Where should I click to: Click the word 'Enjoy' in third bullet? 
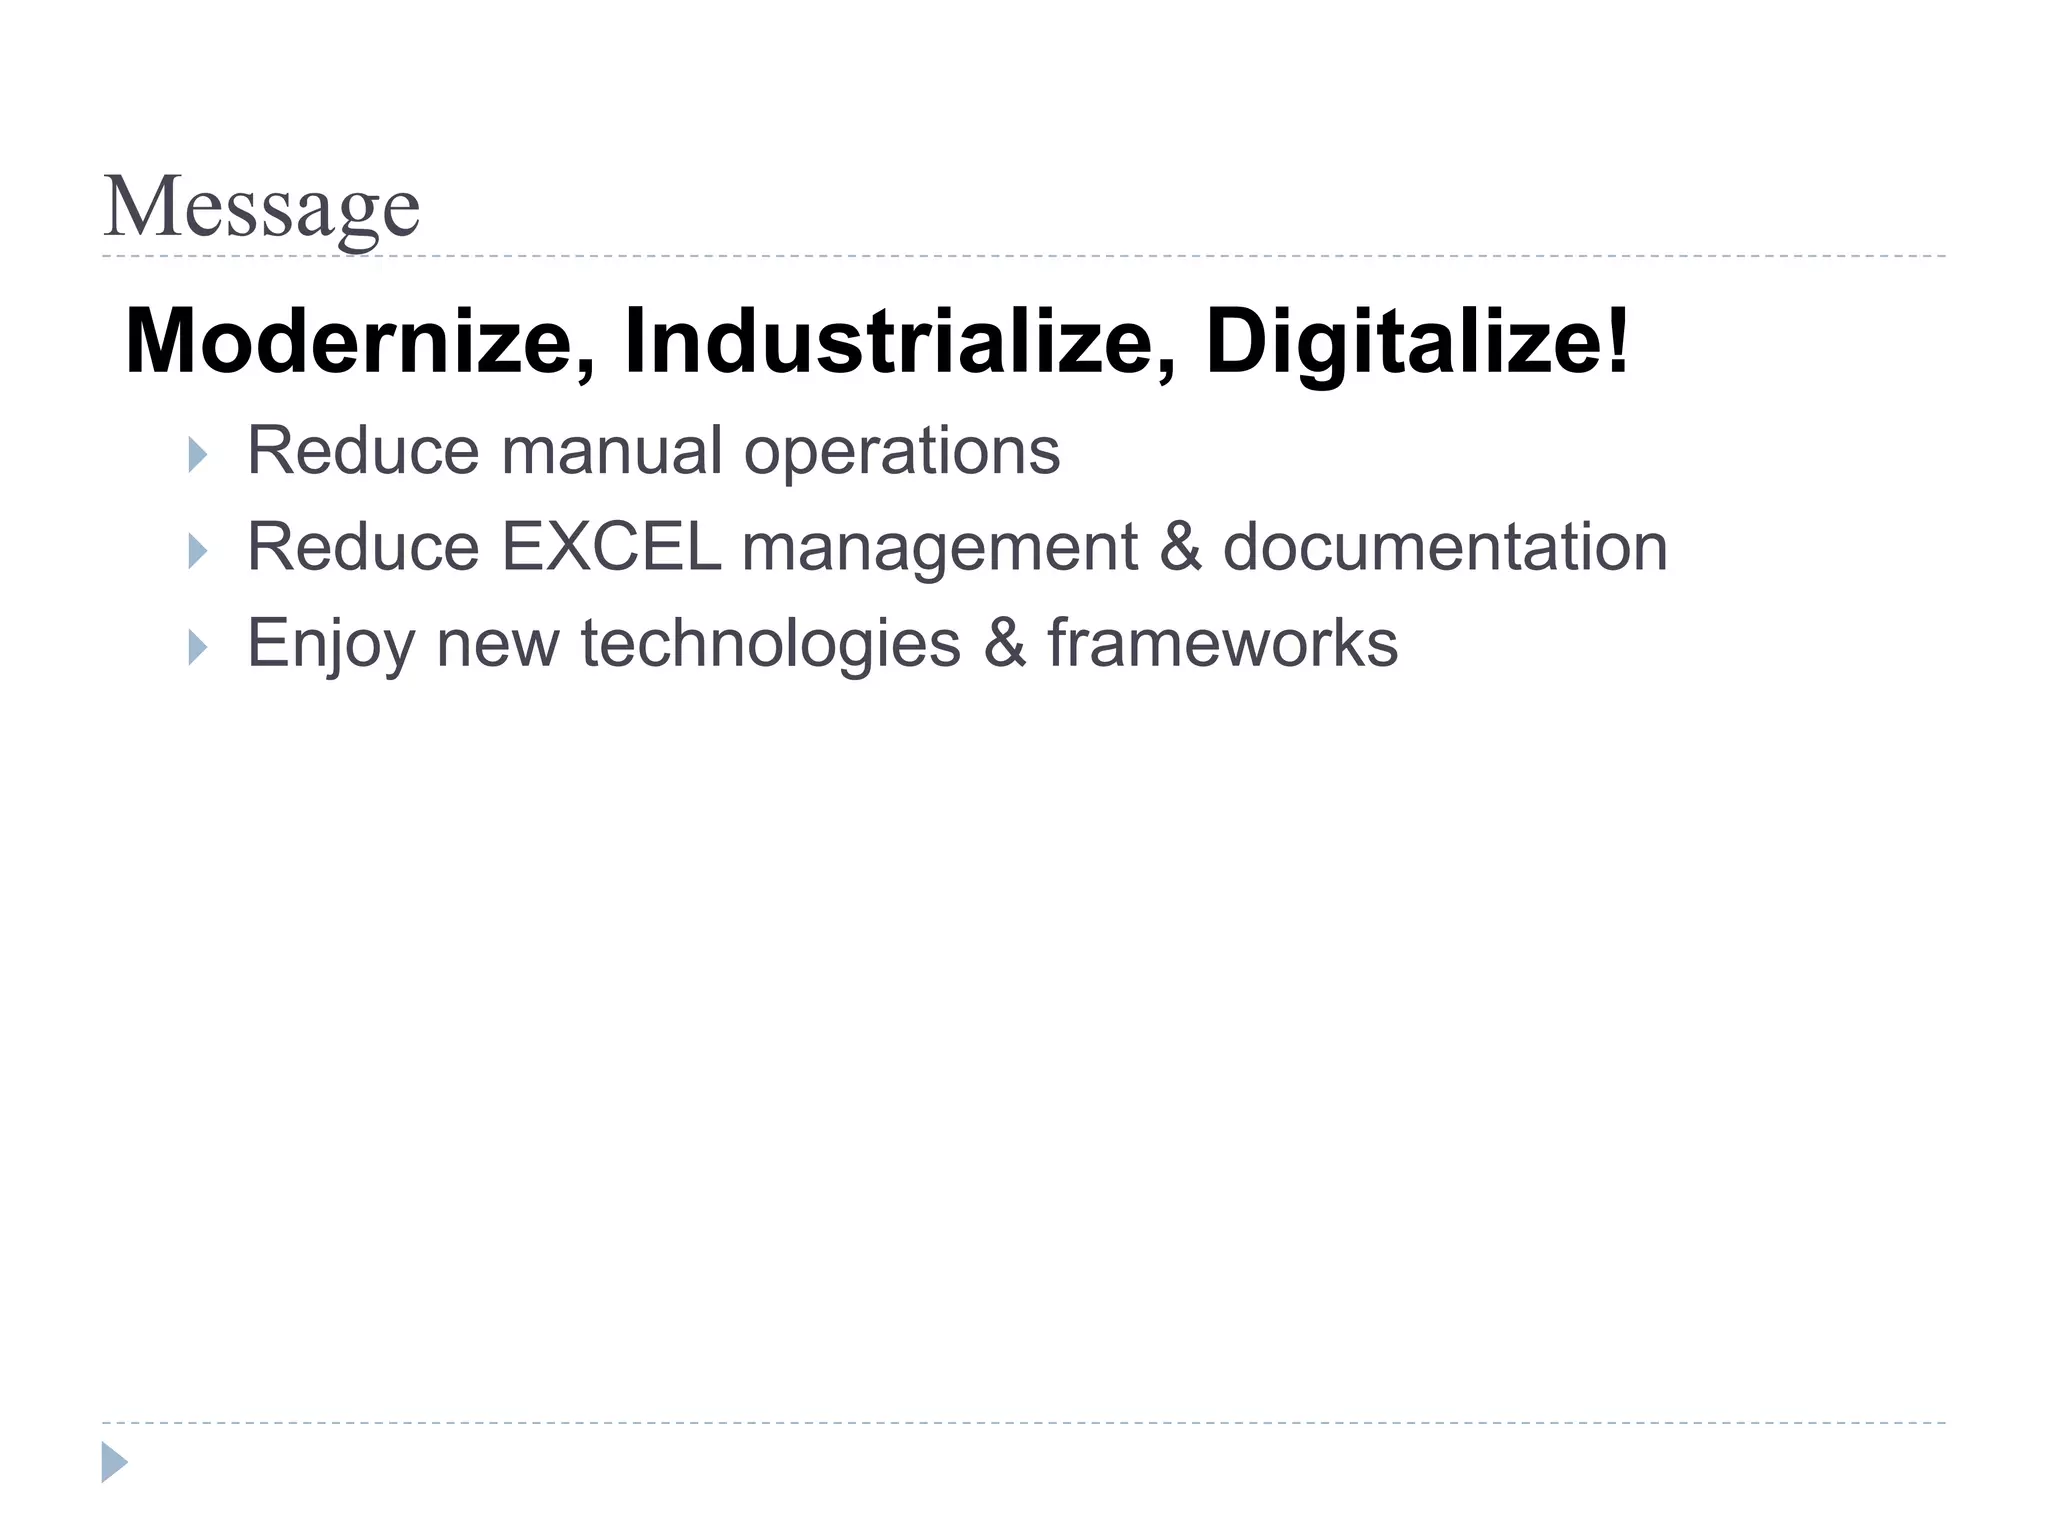pos(330,645)
